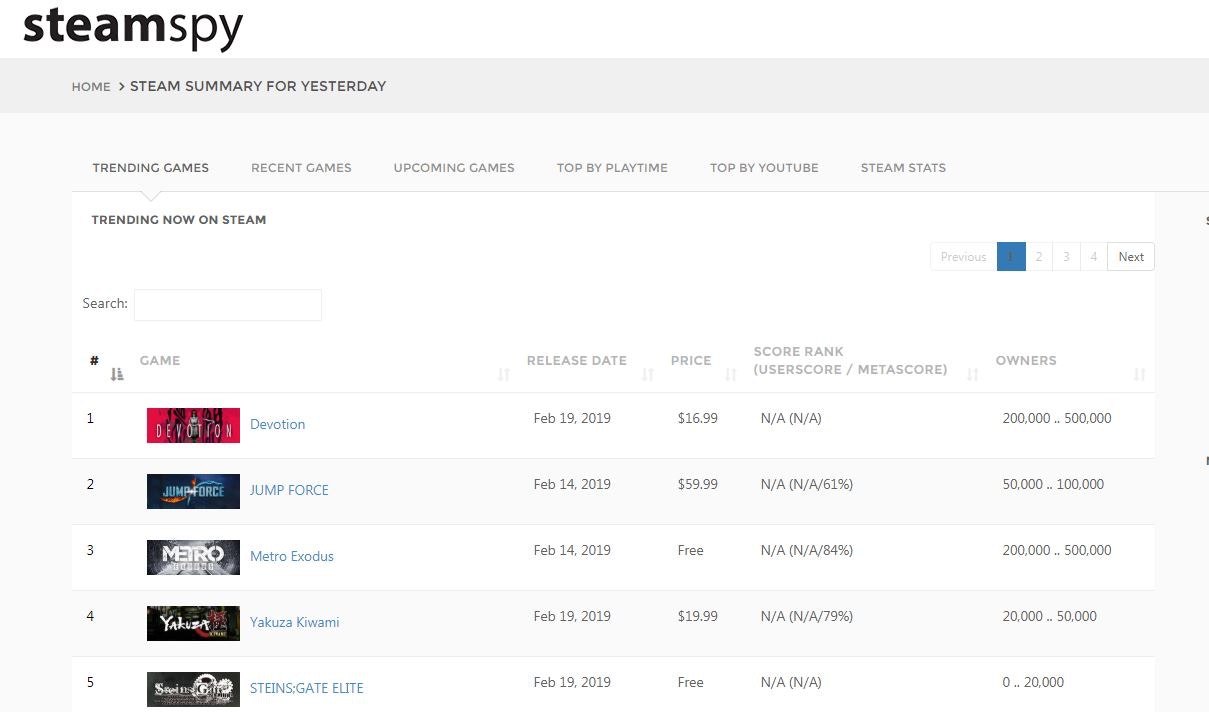Click the Trending Now on Steam heading

(x=179, y=220)
